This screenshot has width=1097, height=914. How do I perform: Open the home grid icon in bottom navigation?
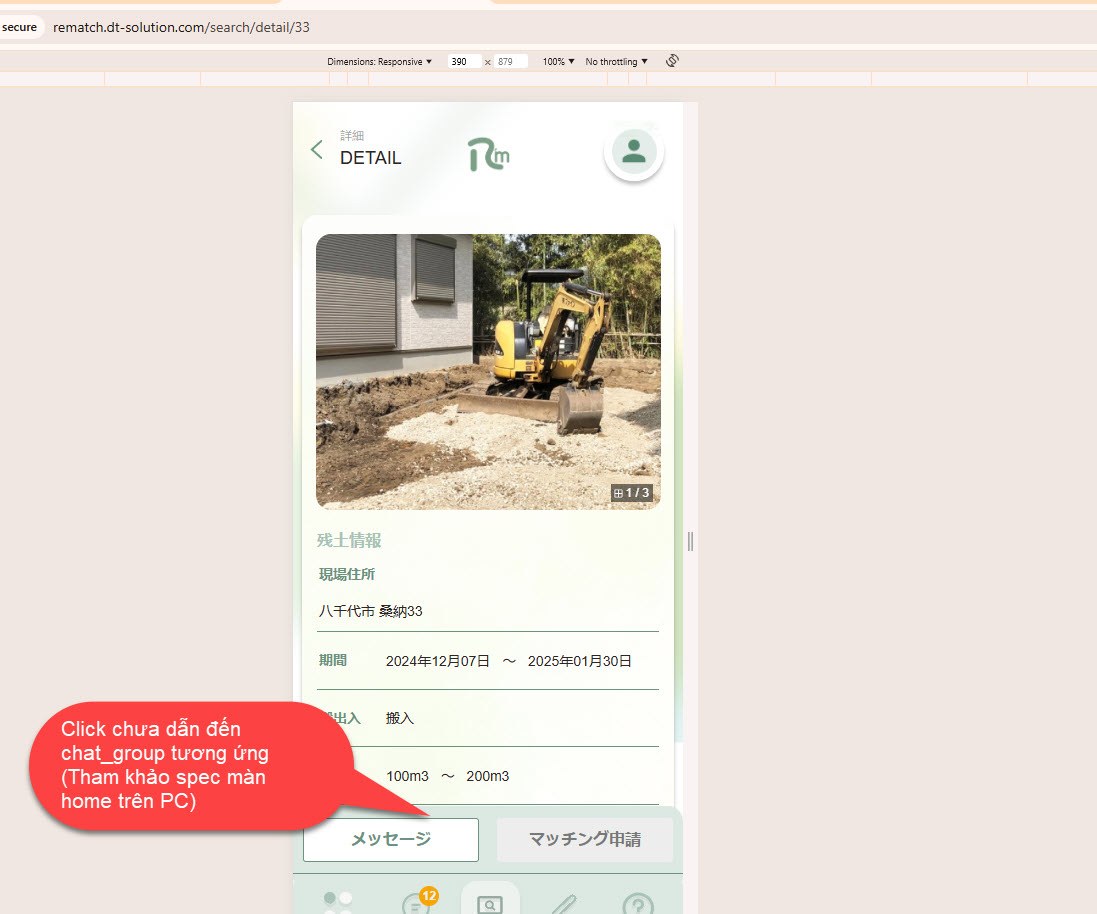[338, 902]
